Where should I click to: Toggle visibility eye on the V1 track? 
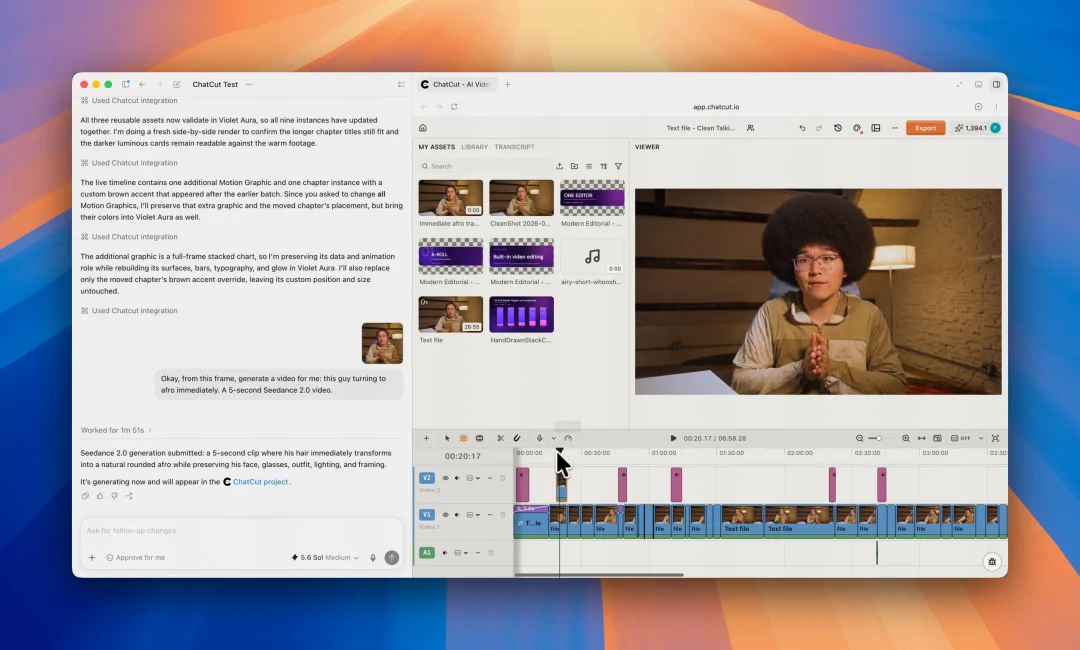445,514
